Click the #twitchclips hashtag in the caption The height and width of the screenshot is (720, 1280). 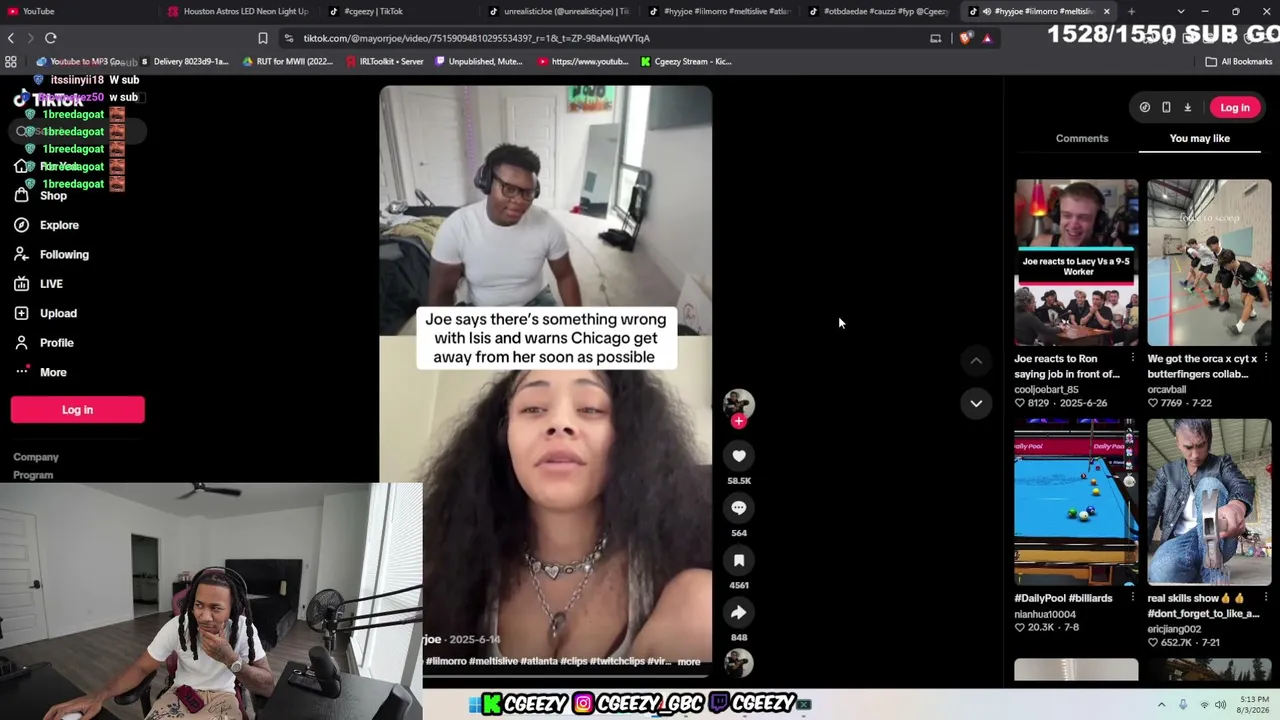617,662
